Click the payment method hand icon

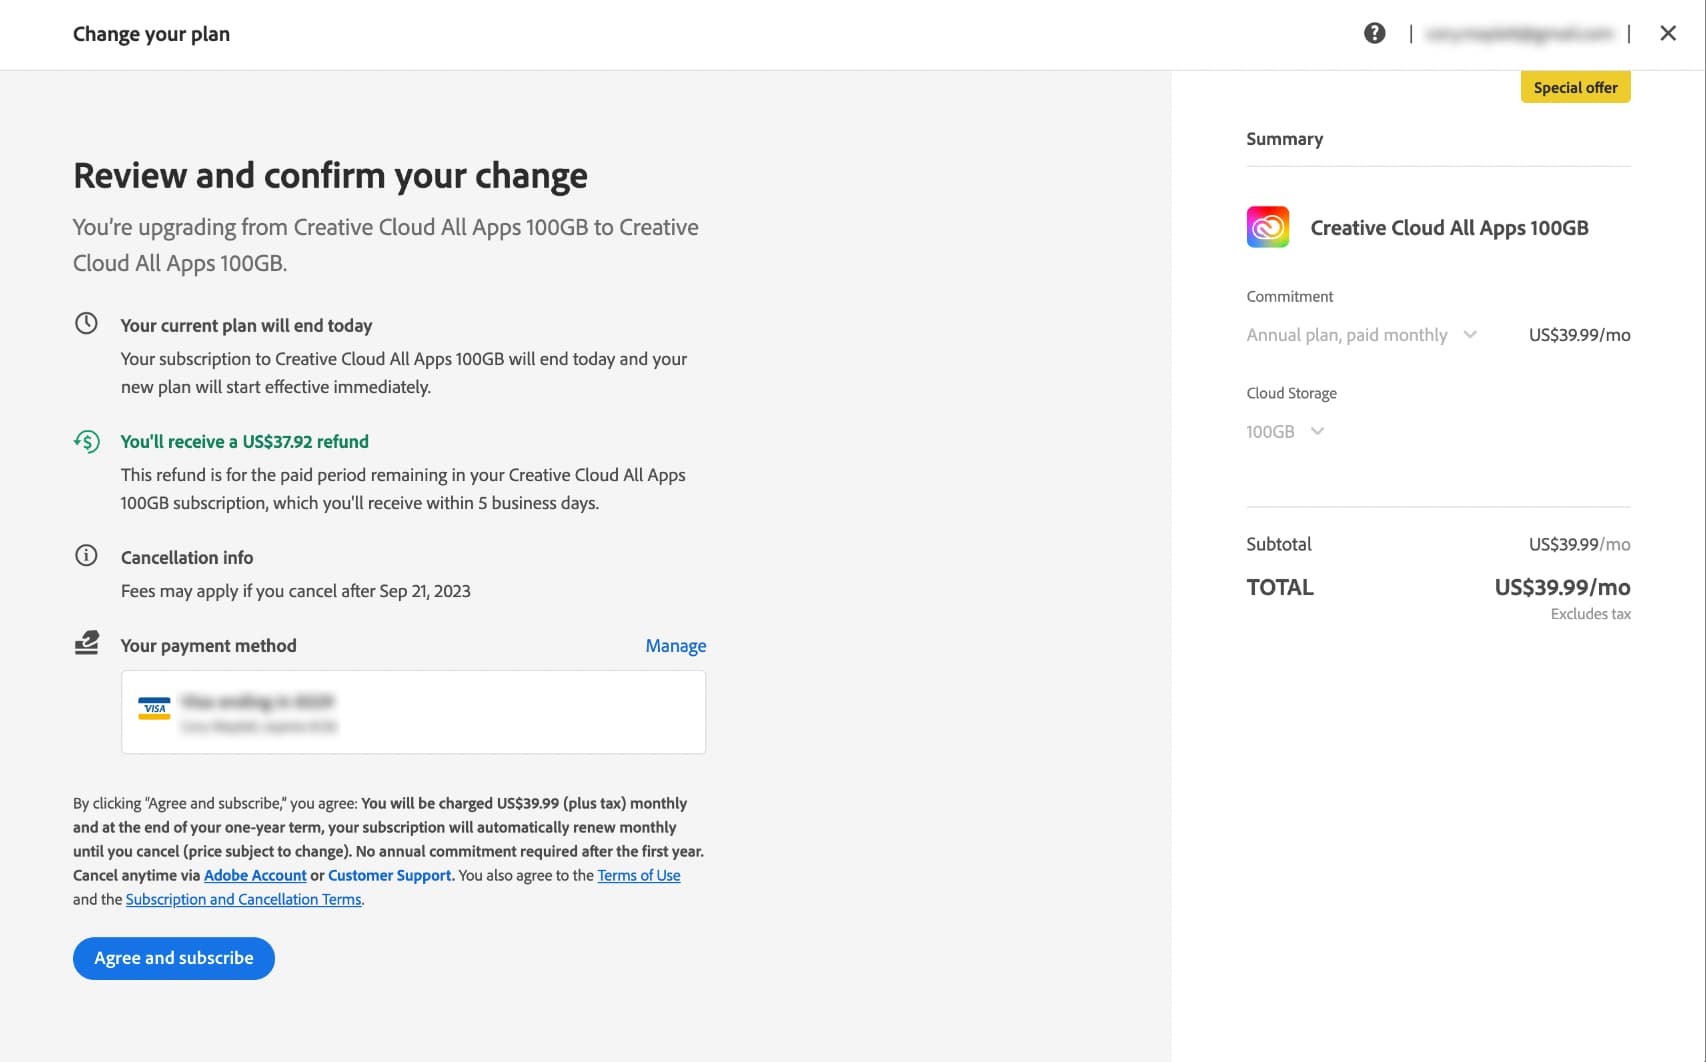pyautogui.click(x=87, y=643)
